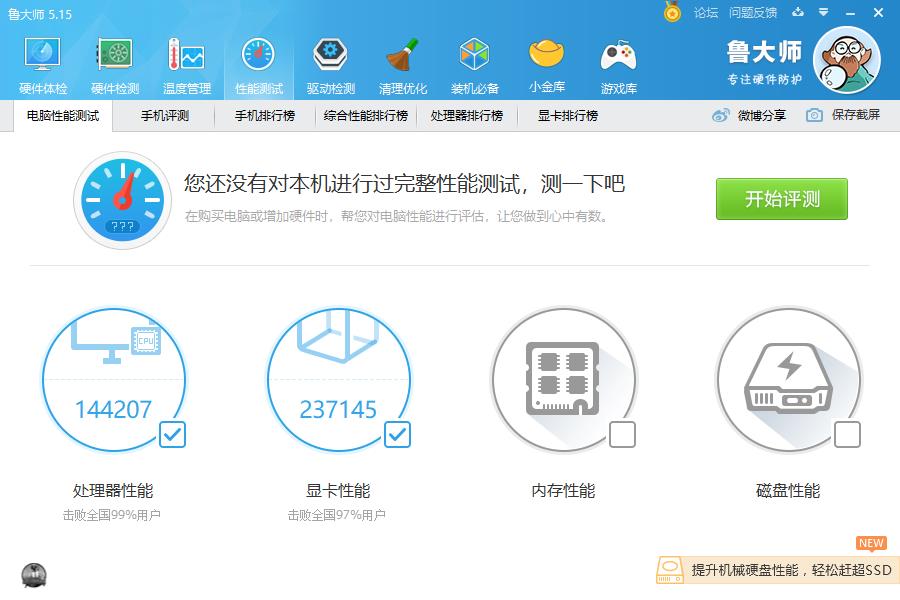Uncheck the 显卡性能 checkbox
Image resolution: width=900 pixels, height=600 pixels.
tap(397, 435)
